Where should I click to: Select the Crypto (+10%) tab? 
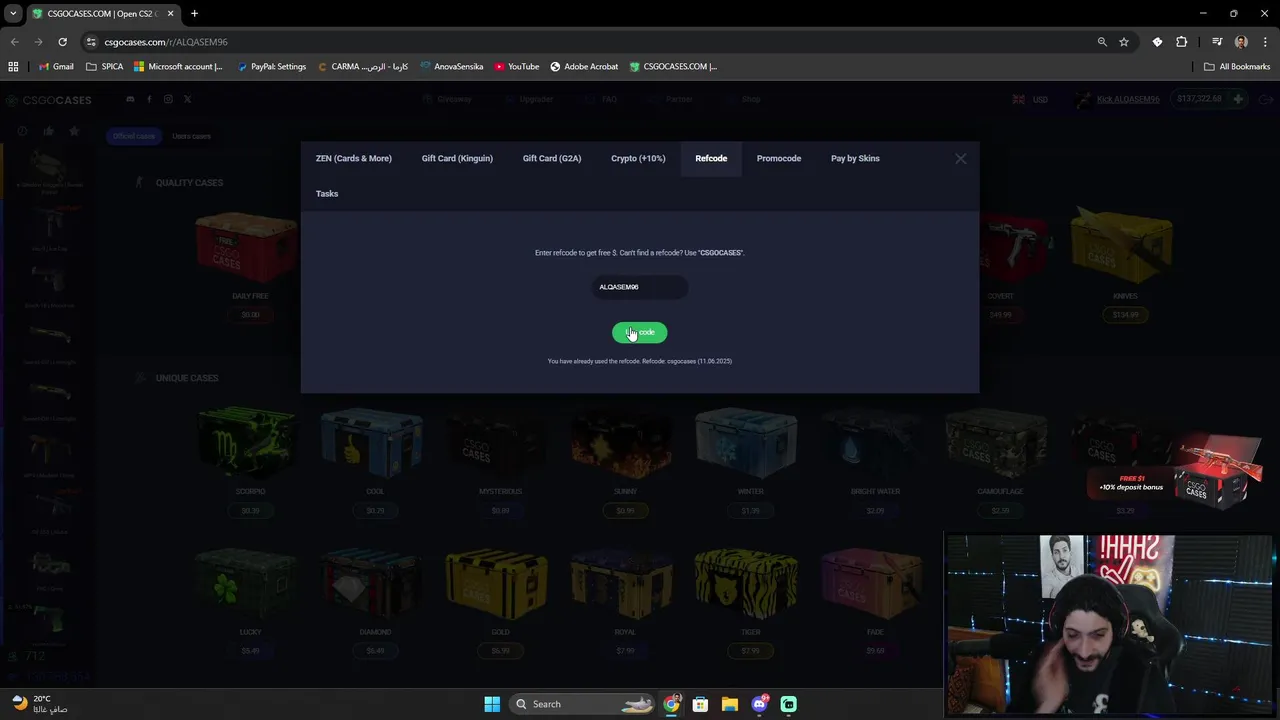(x=638, y=158)
